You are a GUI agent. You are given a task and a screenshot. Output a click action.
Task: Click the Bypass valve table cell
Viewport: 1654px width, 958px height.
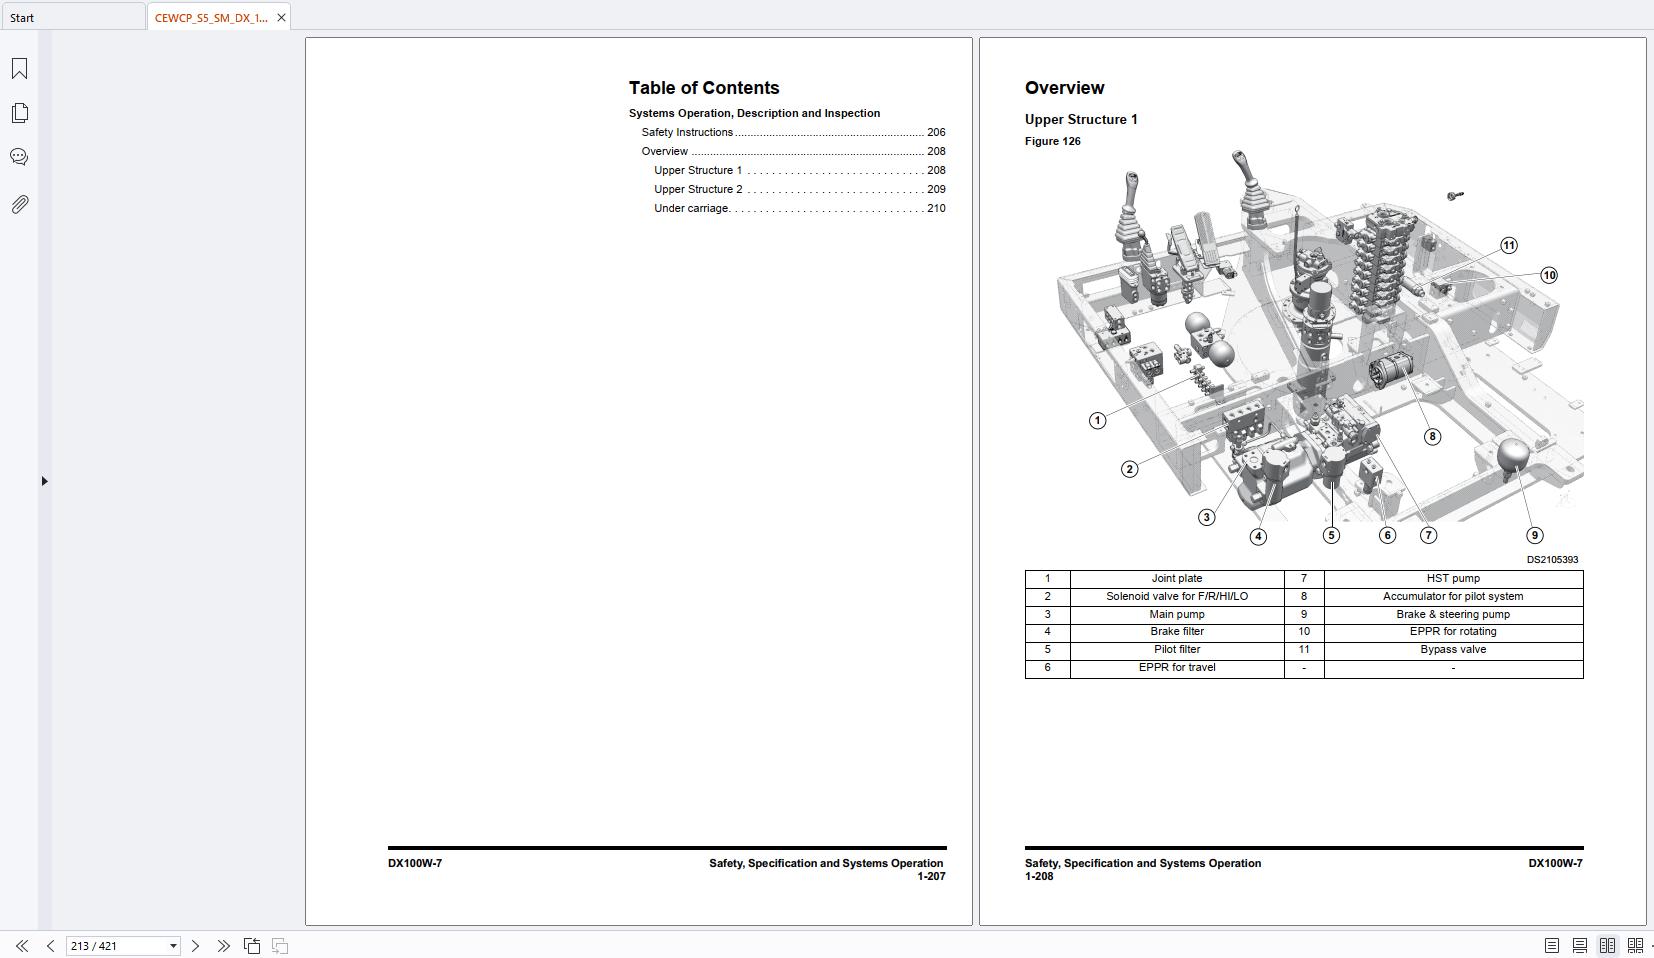(x=1453, y=650)
